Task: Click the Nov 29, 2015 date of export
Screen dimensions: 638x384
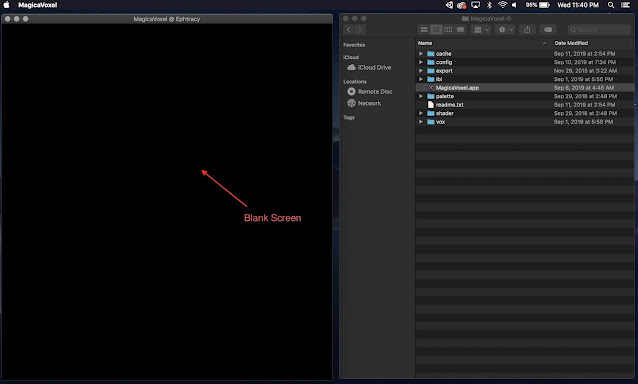Action: 585,71
